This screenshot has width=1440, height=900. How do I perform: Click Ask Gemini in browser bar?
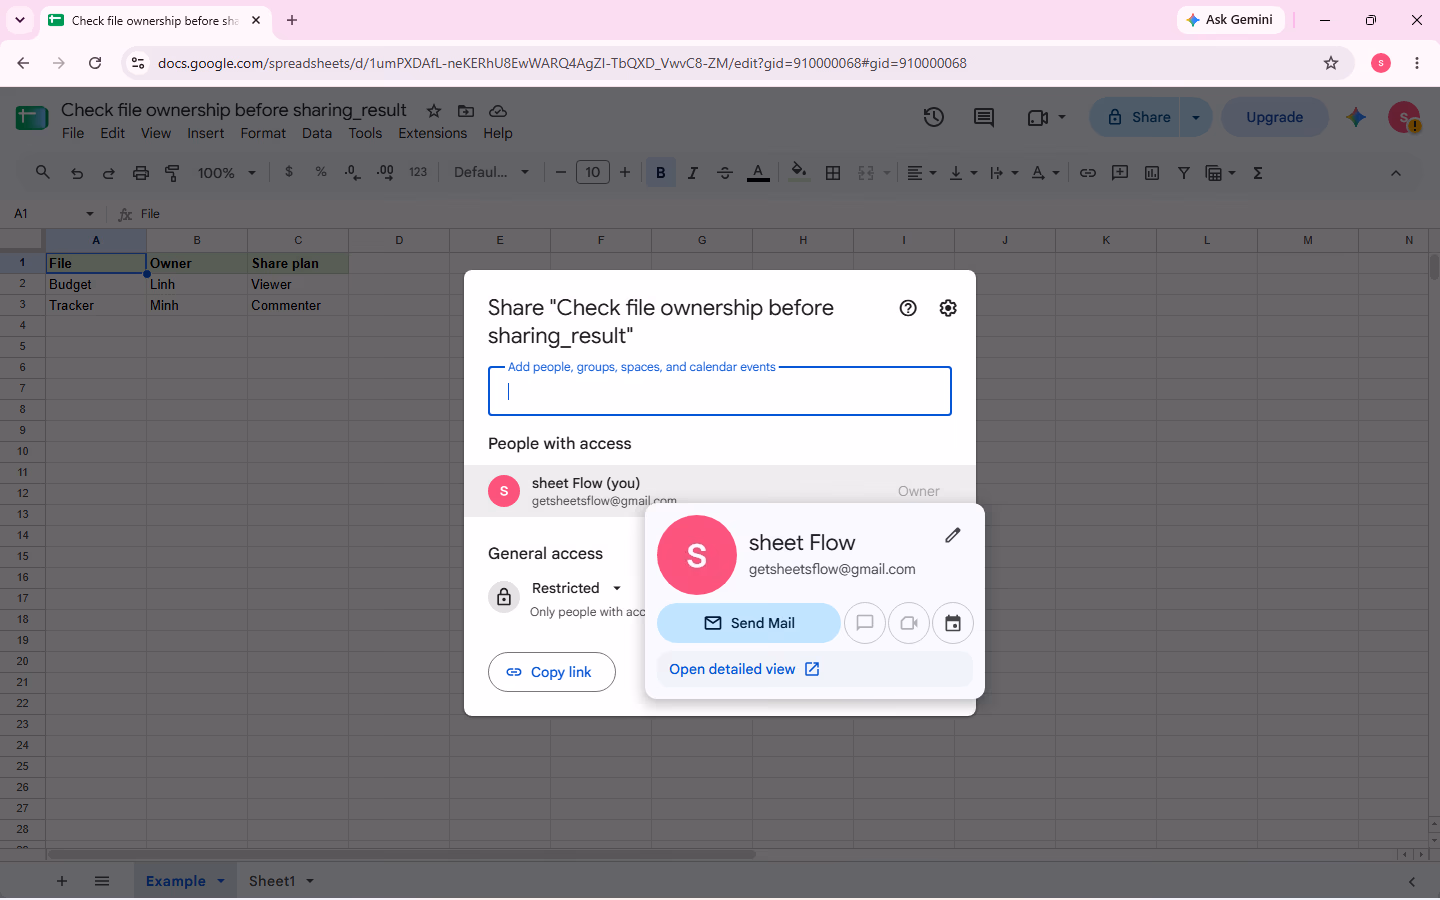point(1230,20)
